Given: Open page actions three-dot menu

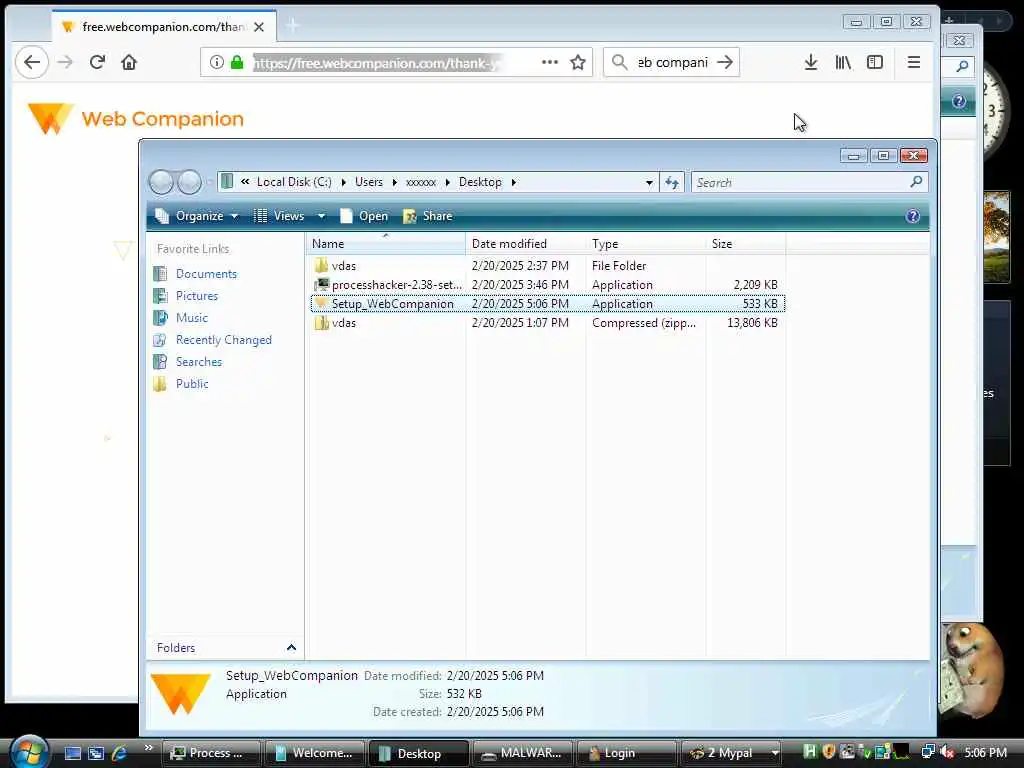Looking at the screenshot, I should coord(550,63).
